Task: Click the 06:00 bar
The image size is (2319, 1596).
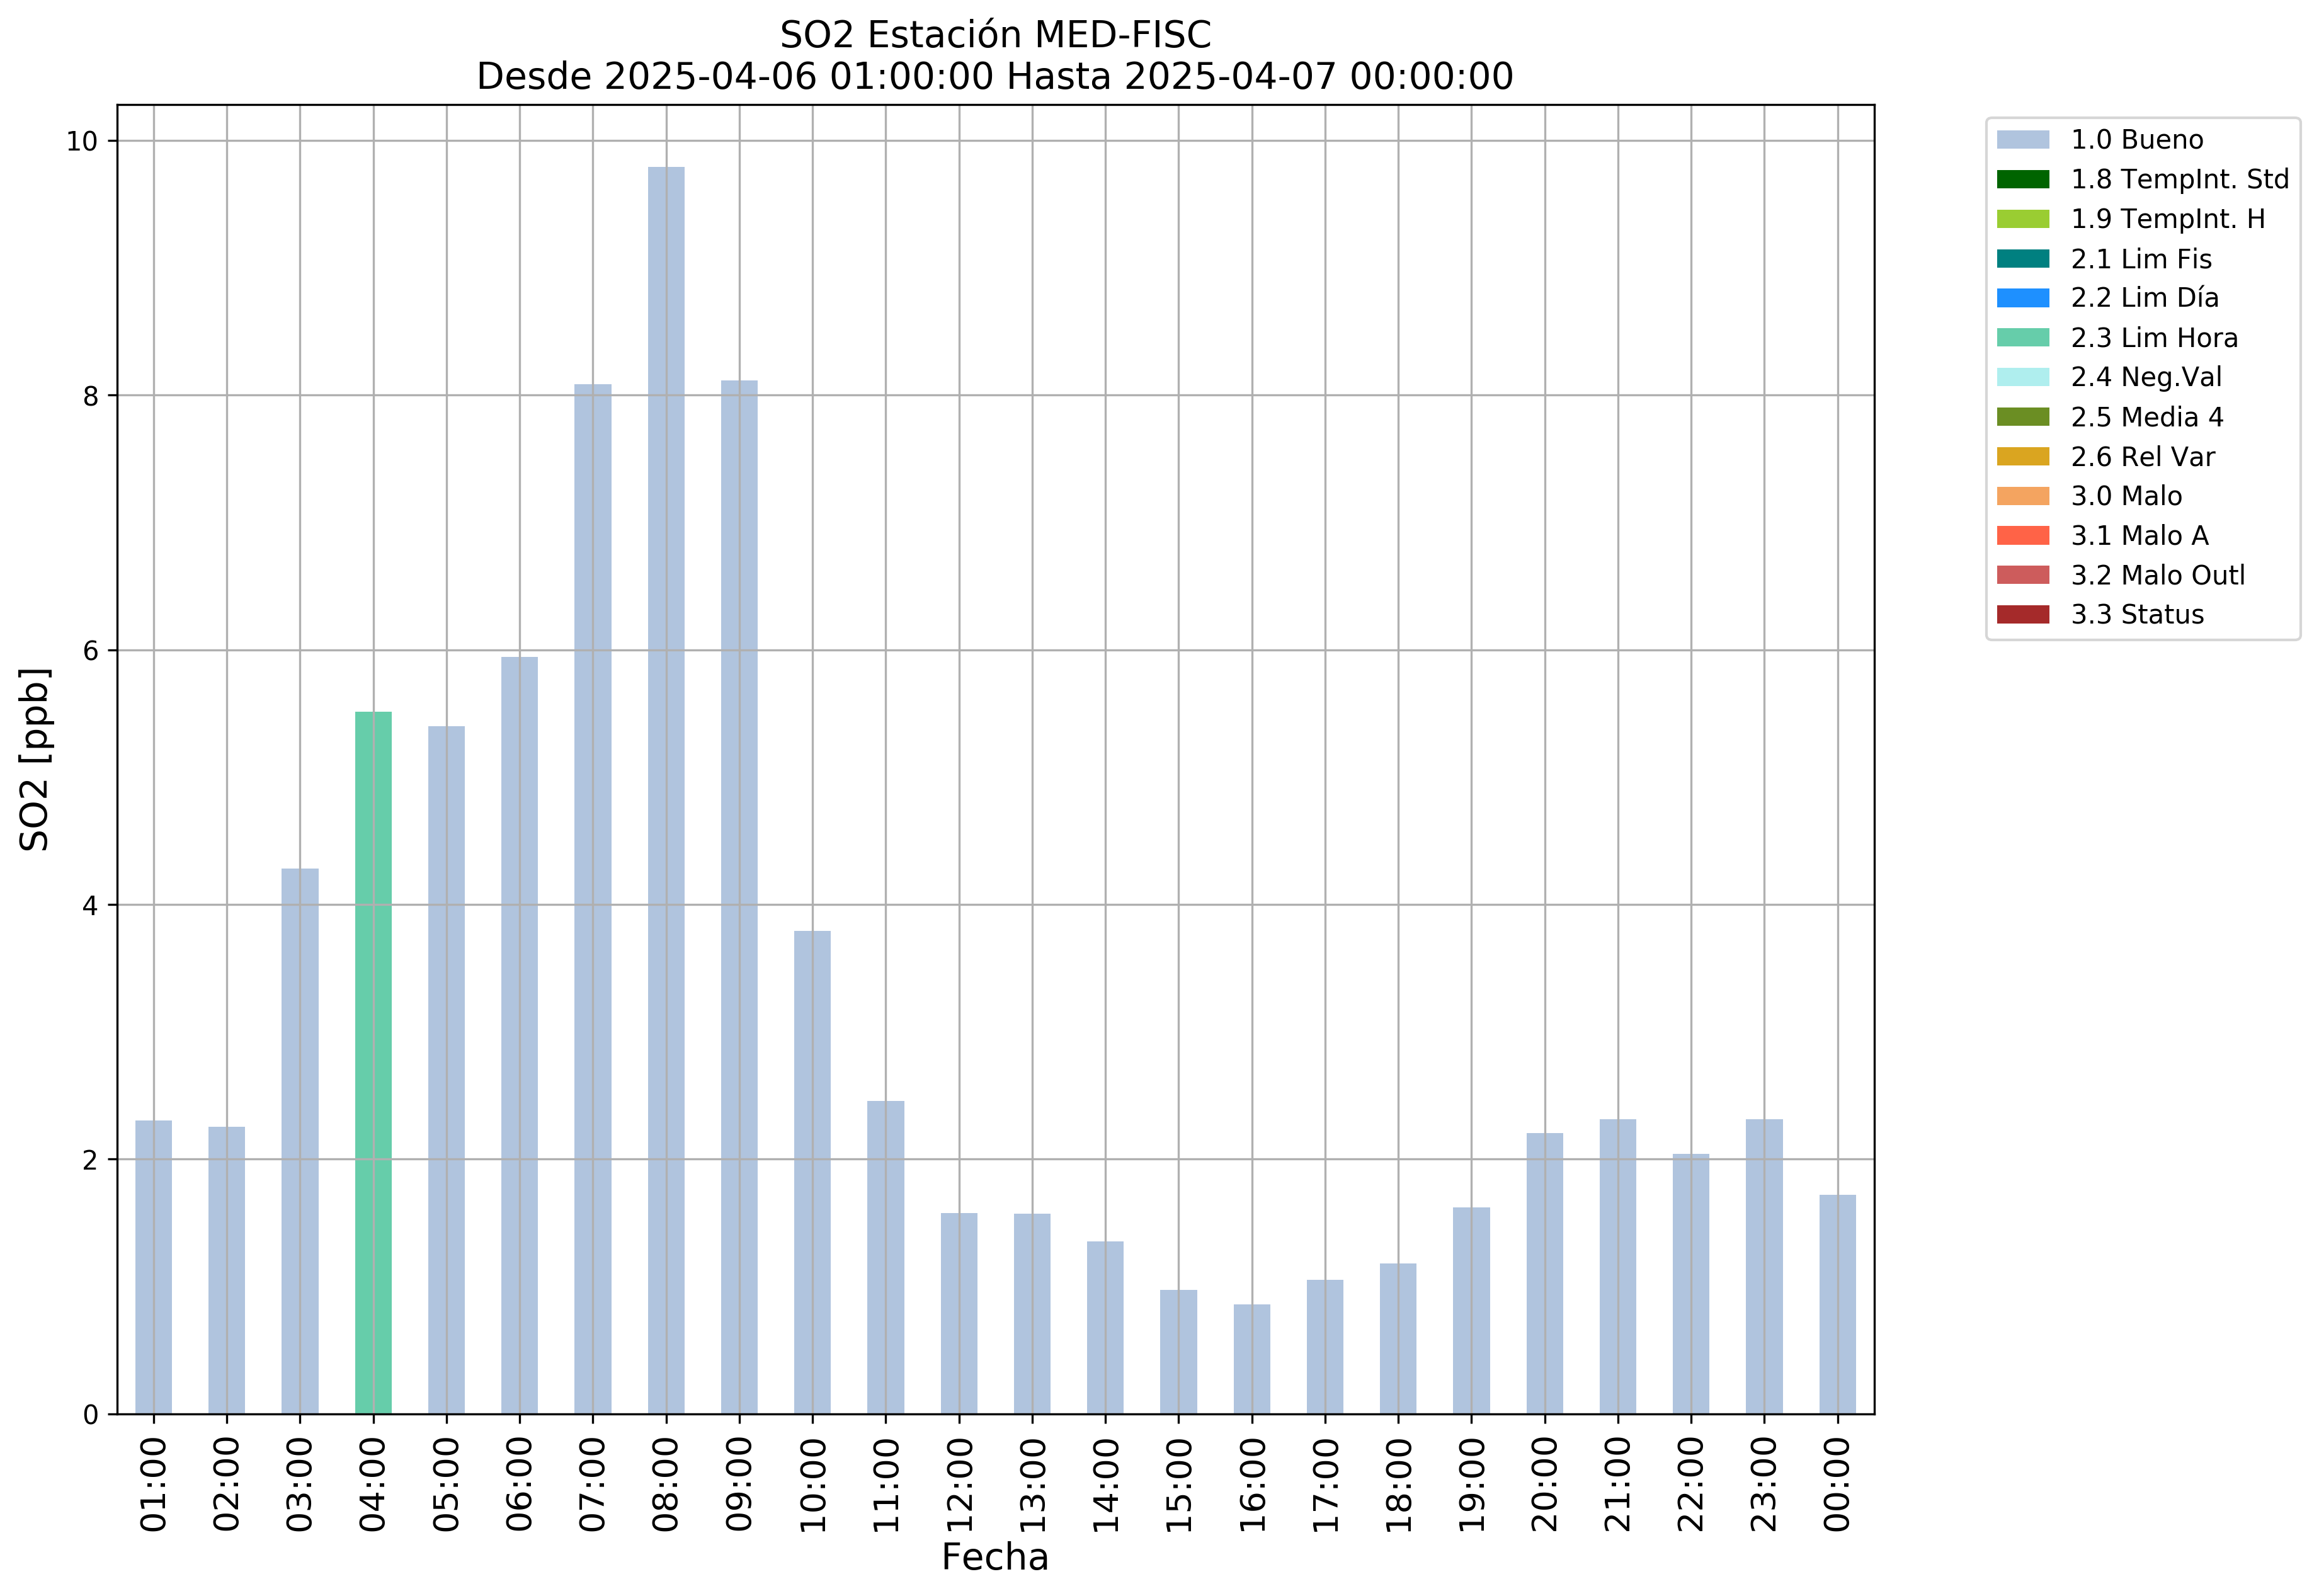Action: click(x=519, y=1035)
